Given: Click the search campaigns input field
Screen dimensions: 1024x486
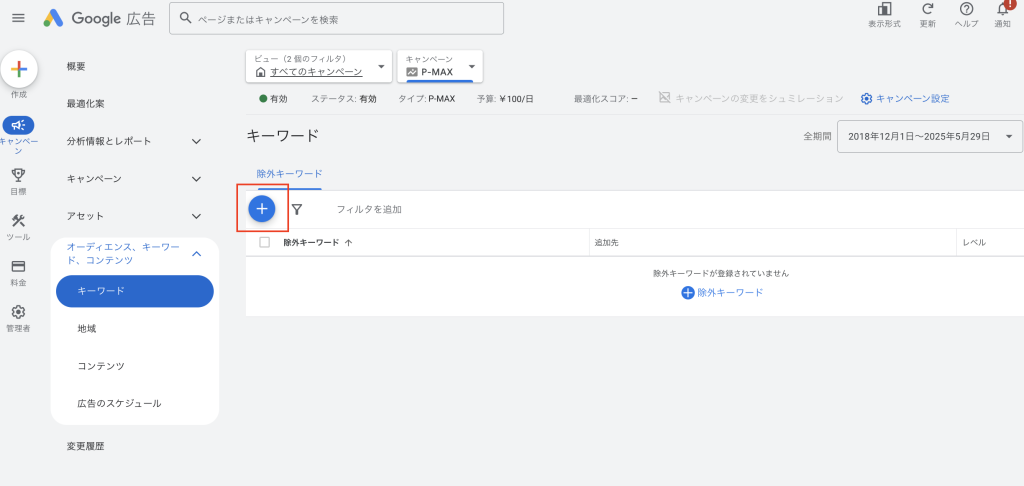Looking at the screenshot, I should [x=337, y=19].
